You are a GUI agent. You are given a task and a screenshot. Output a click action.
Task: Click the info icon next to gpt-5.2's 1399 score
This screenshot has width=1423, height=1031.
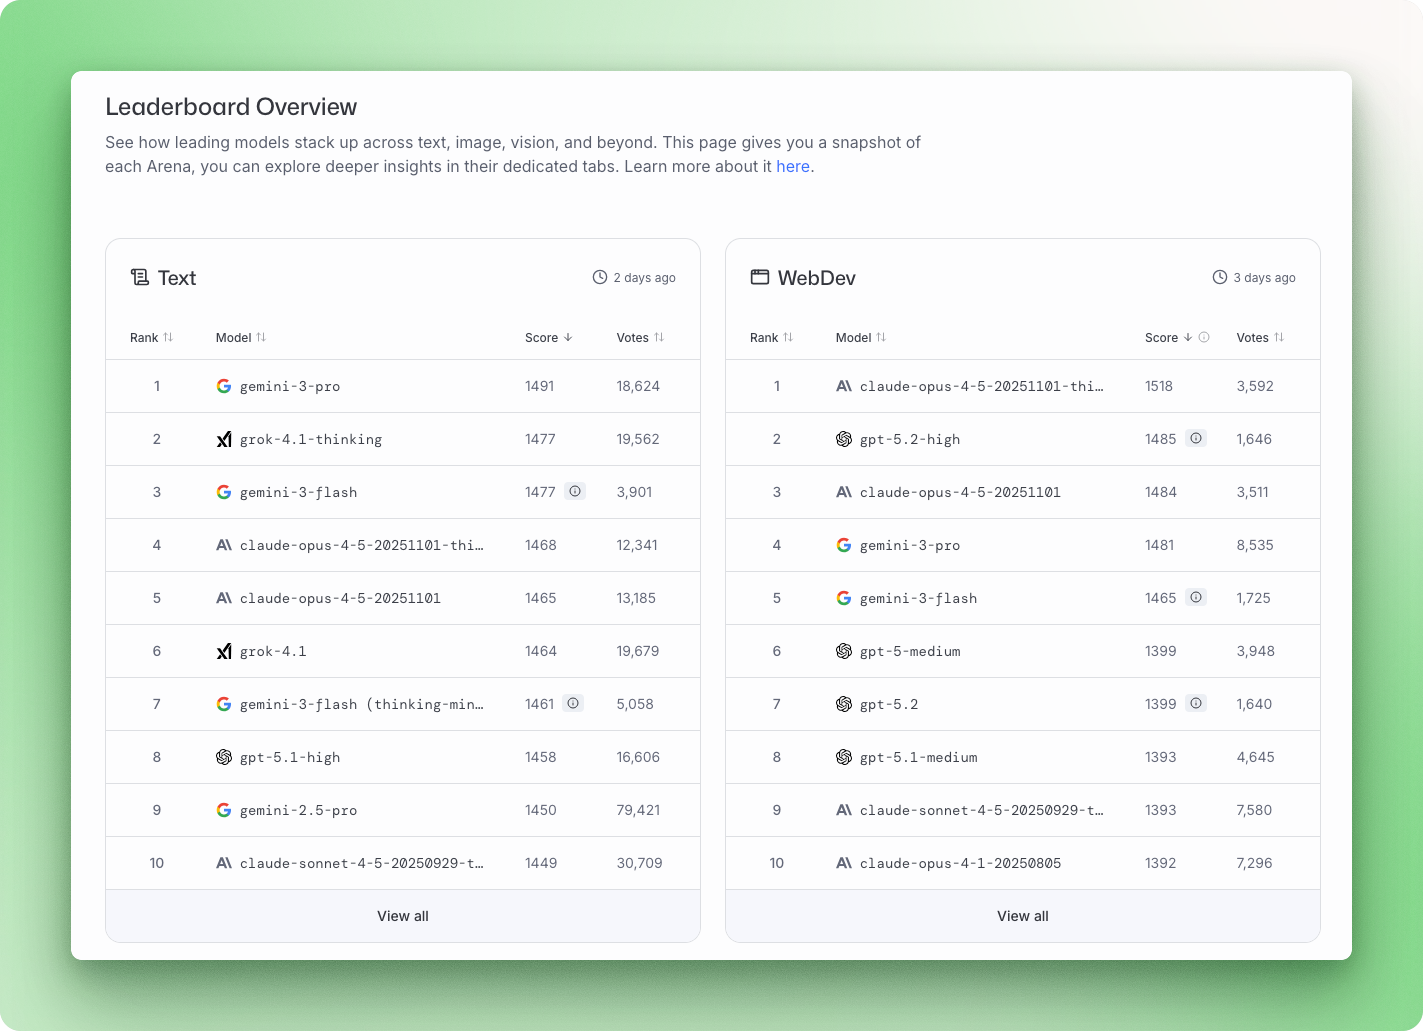[x=1196, y=703]
